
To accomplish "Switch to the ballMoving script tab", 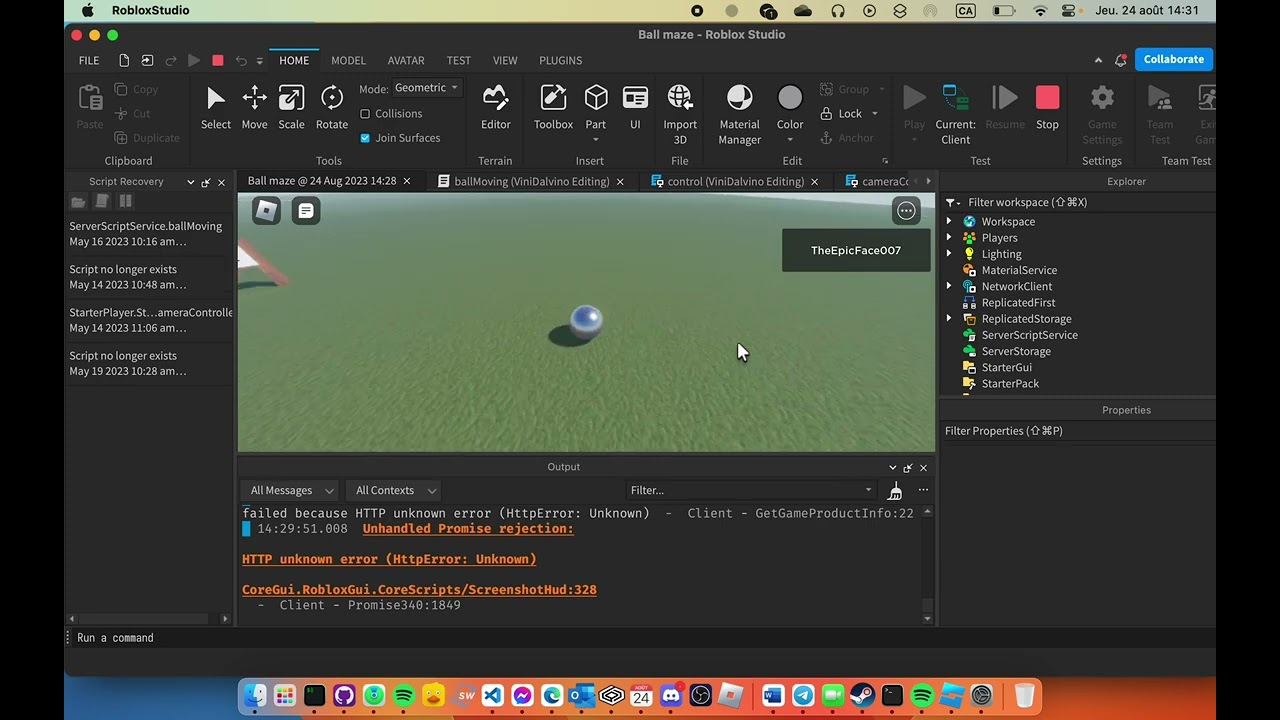I will (530, 182).
